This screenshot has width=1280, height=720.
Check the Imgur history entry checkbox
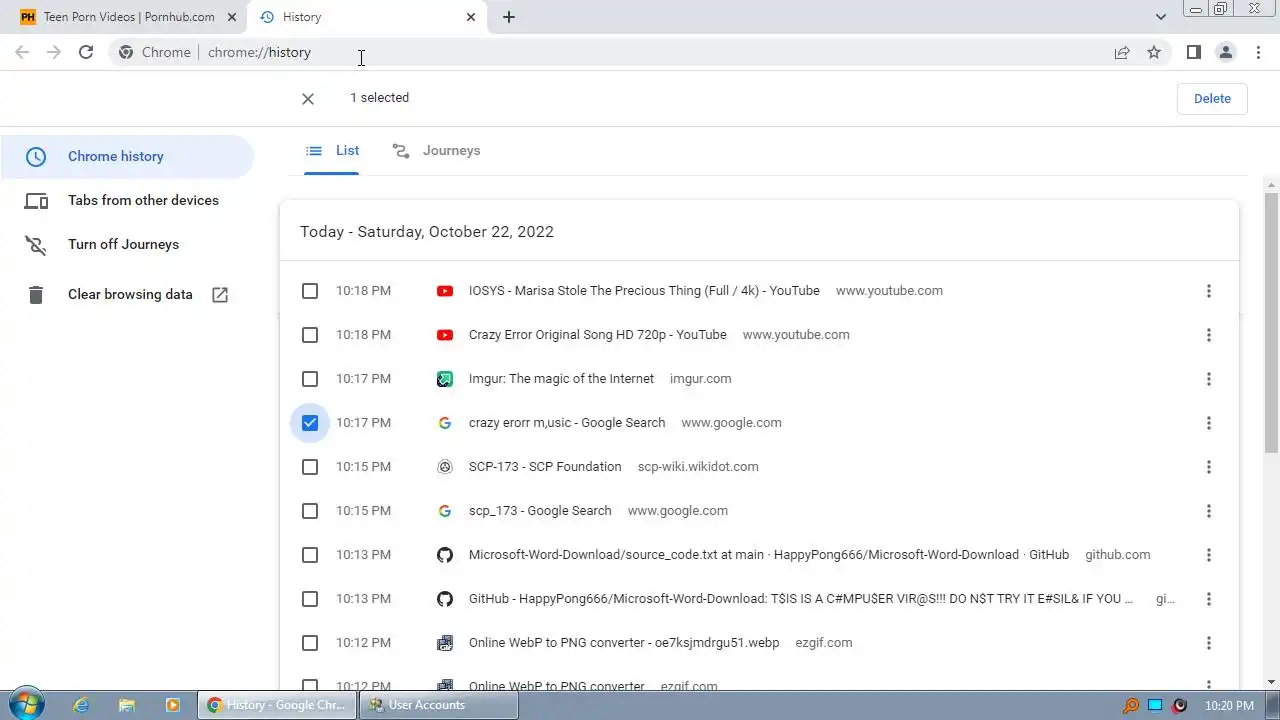click(x=310, y=379)
